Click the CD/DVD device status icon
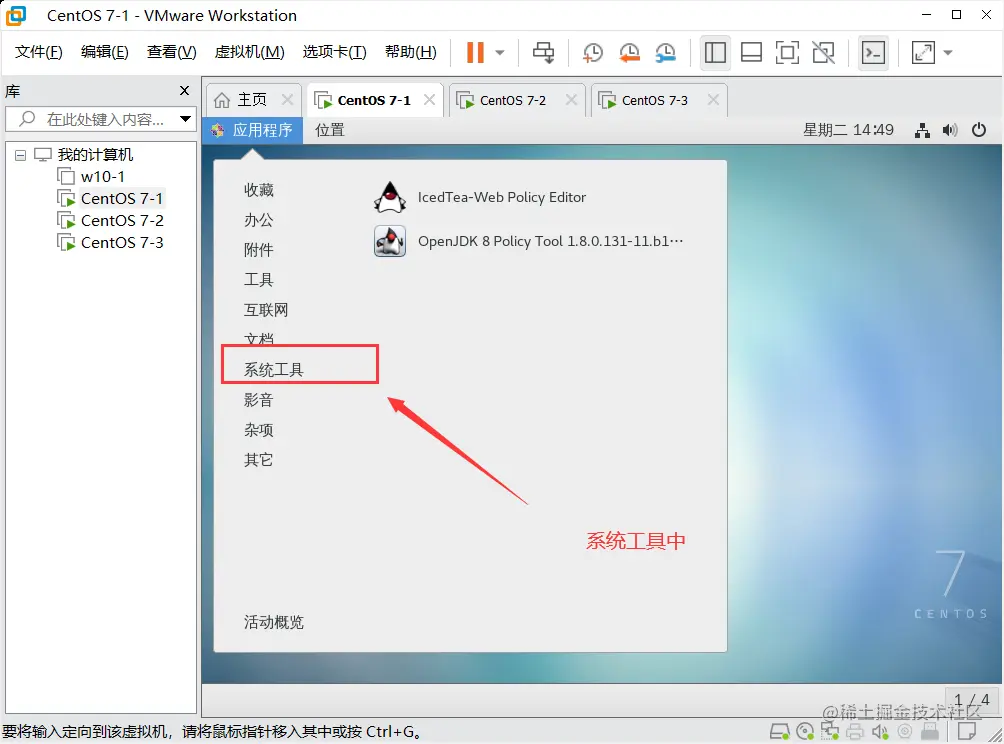 pos(805,731)
